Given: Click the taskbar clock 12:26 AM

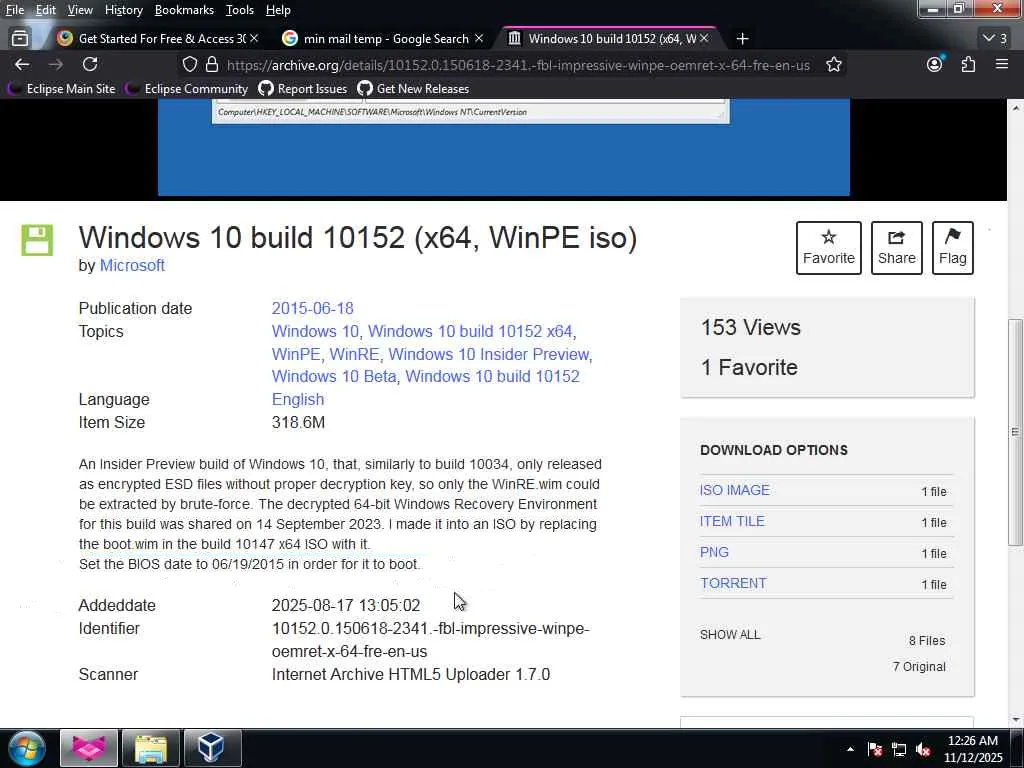Looking at the screenshot, I should [x=973, y=749].
